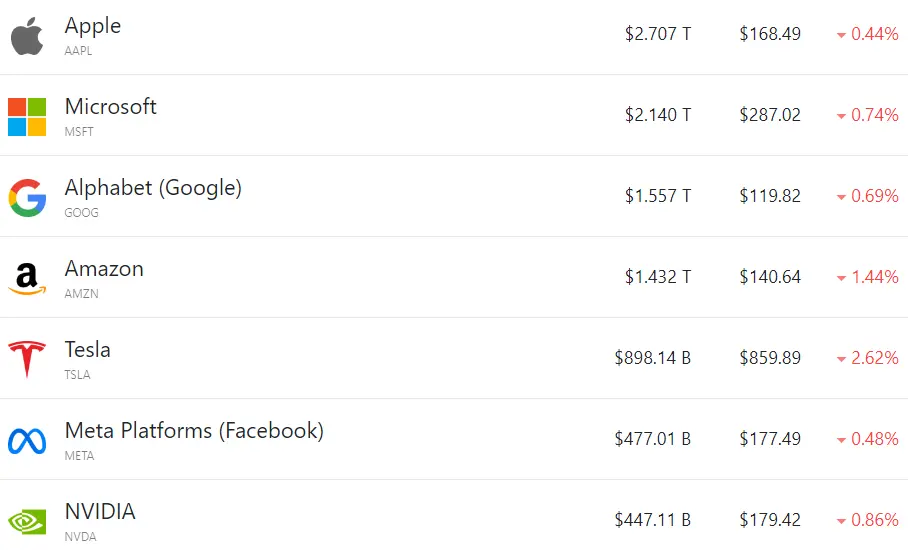Image resolution: width=908 pixels, height=550 pixels.
Task: Open the Microsoft company name link
Action: [111, 107]
